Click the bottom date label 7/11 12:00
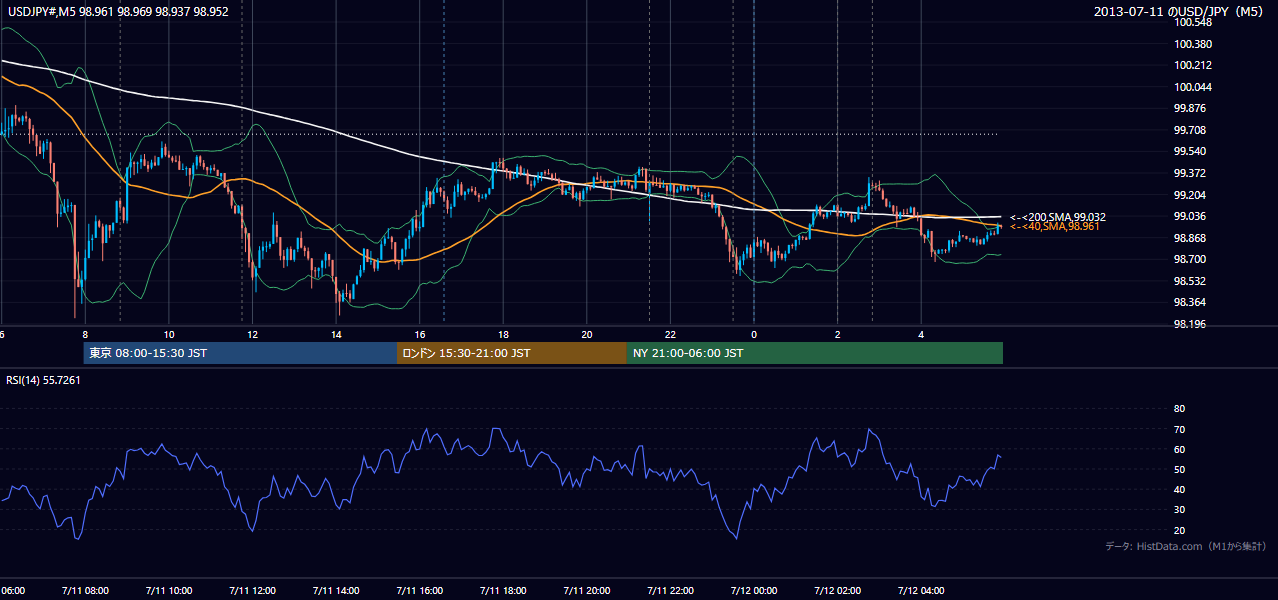Screen dimensions: 1278x600 coord(253,590)
